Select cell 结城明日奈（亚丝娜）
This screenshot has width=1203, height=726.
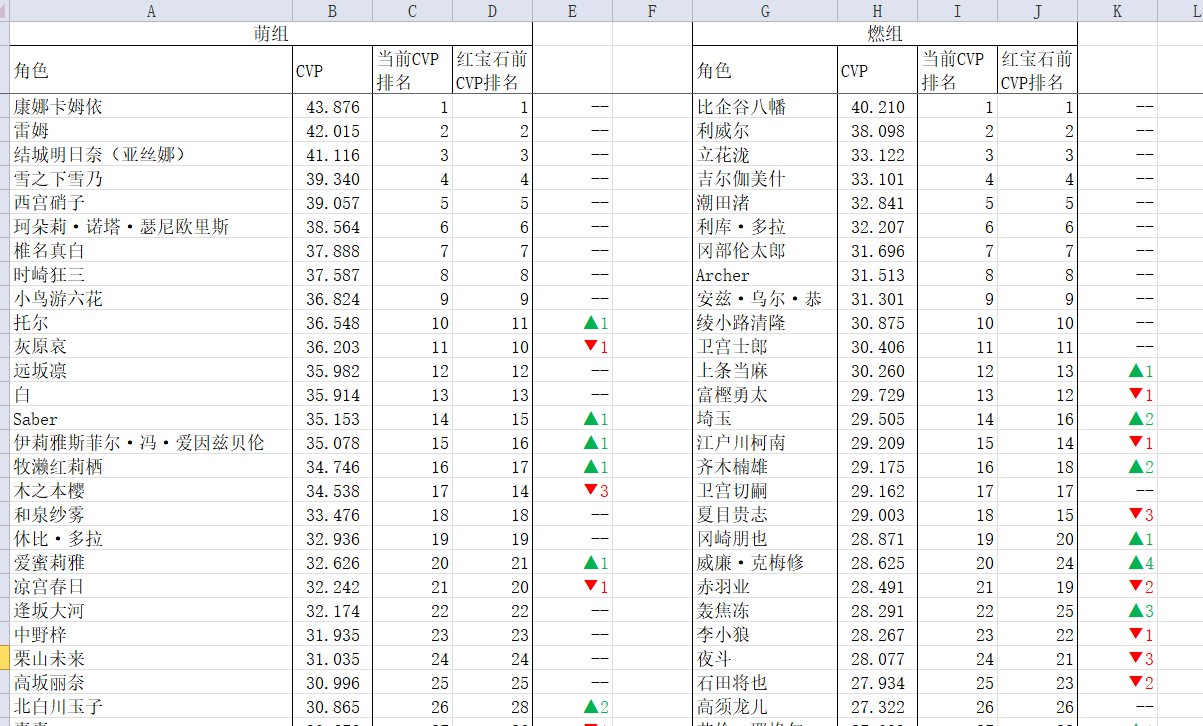tap(151, 154)
